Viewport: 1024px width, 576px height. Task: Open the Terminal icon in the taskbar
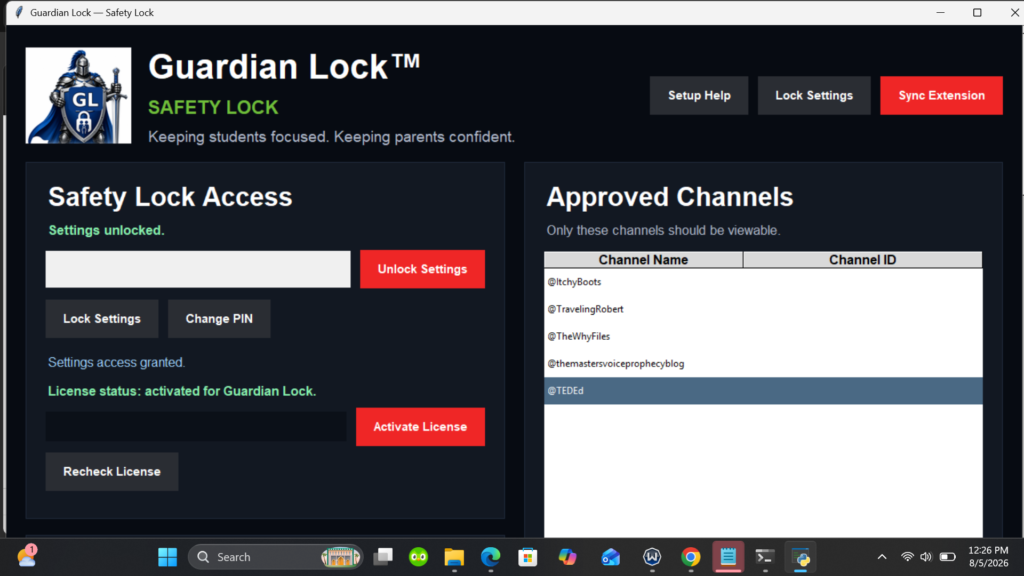tap(765, 557)
